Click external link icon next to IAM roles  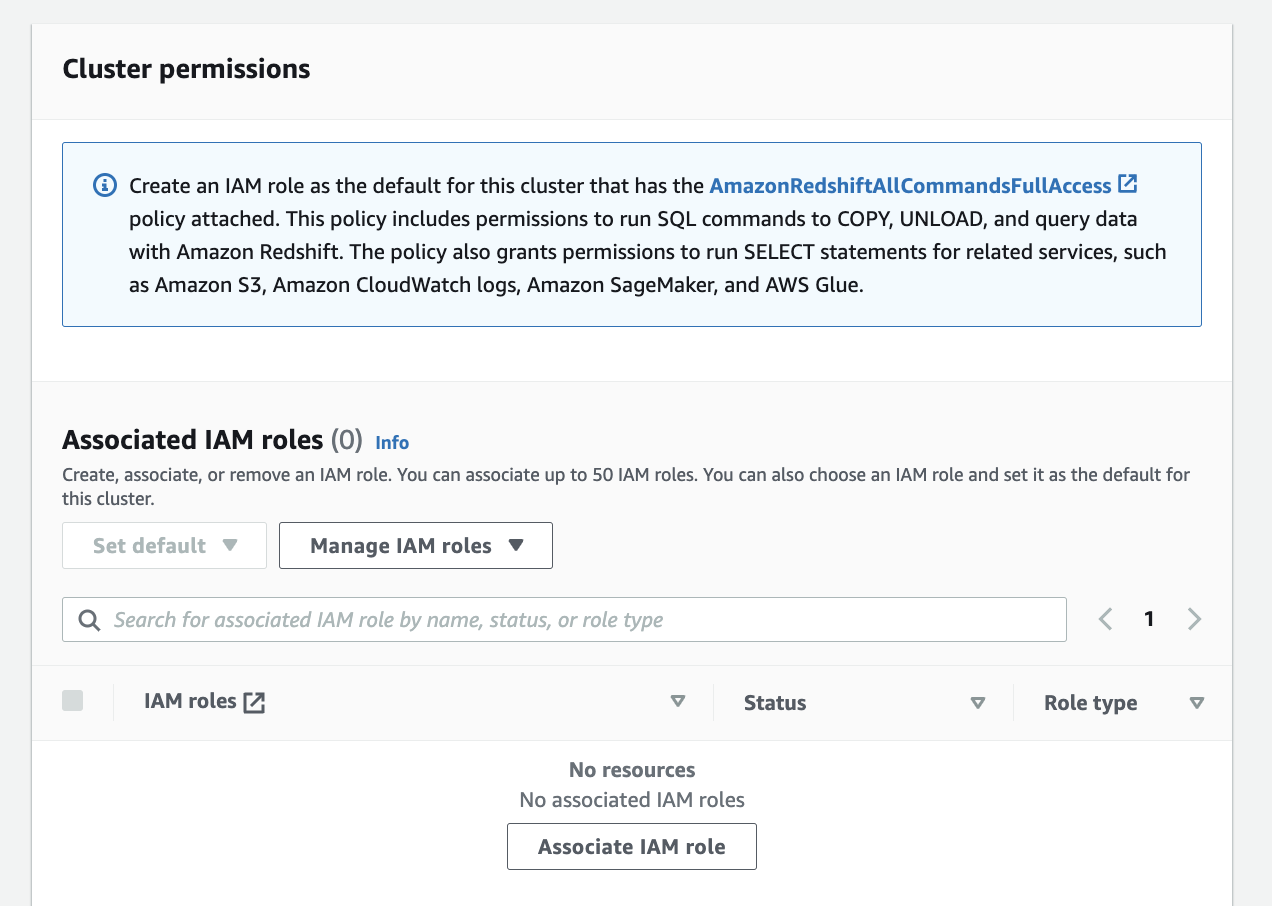[255, 703]
